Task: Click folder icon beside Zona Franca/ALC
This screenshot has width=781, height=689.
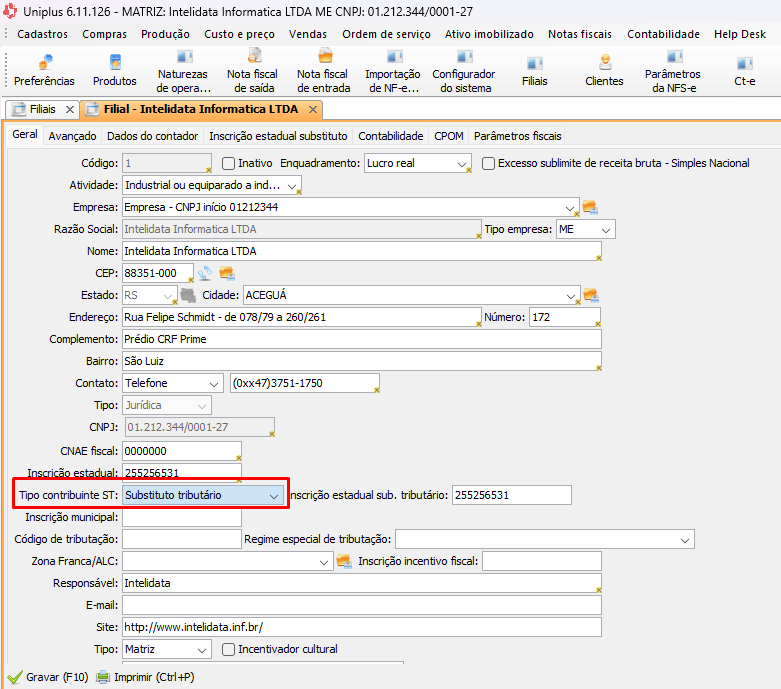Action: [x=344, y=561]
